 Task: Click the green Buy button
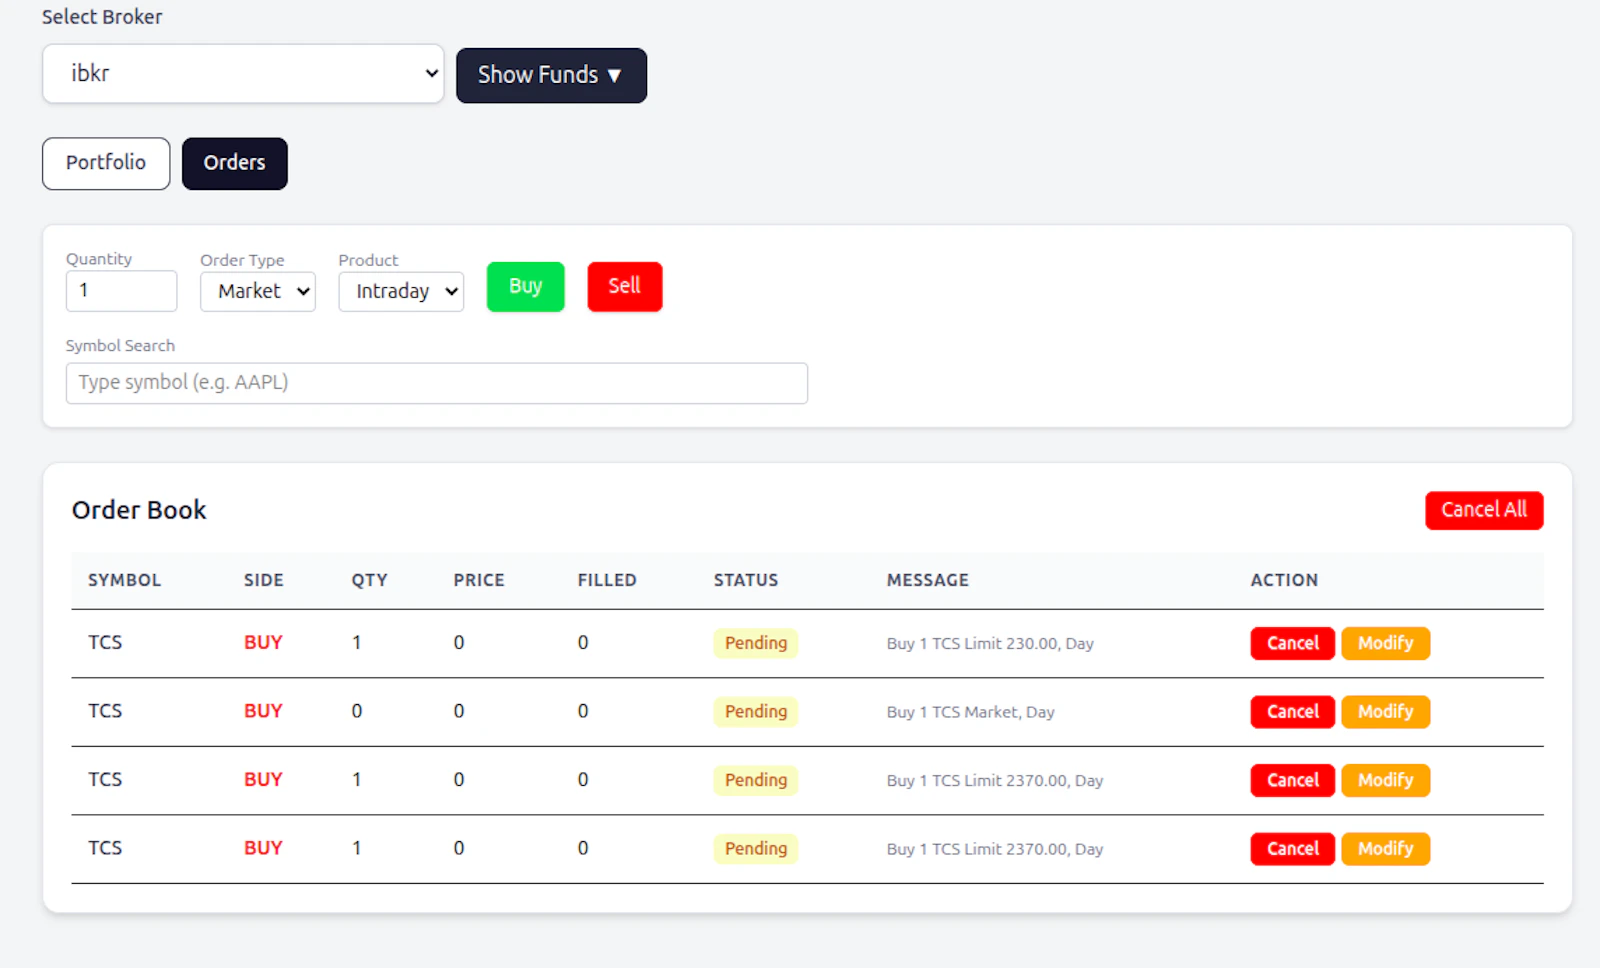525,287
